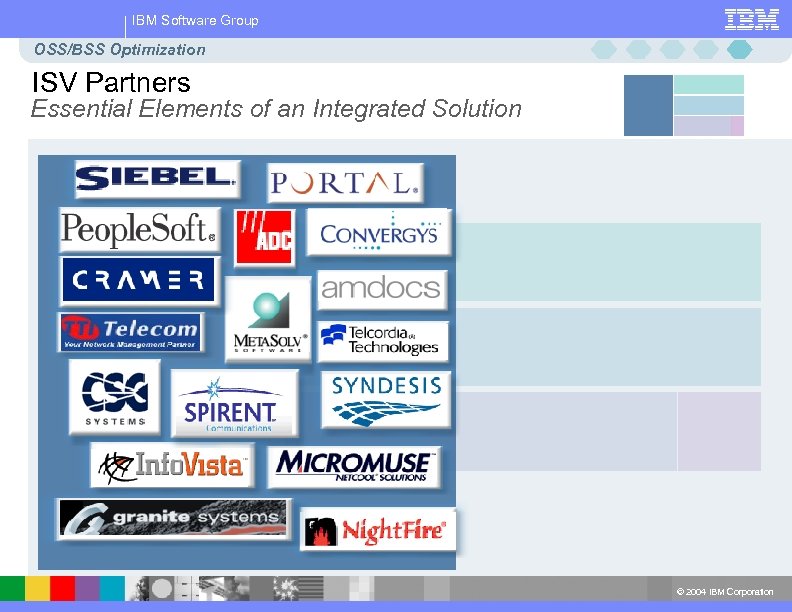
Task: Click the IBM Software Group header text
Action: point(195,20)
